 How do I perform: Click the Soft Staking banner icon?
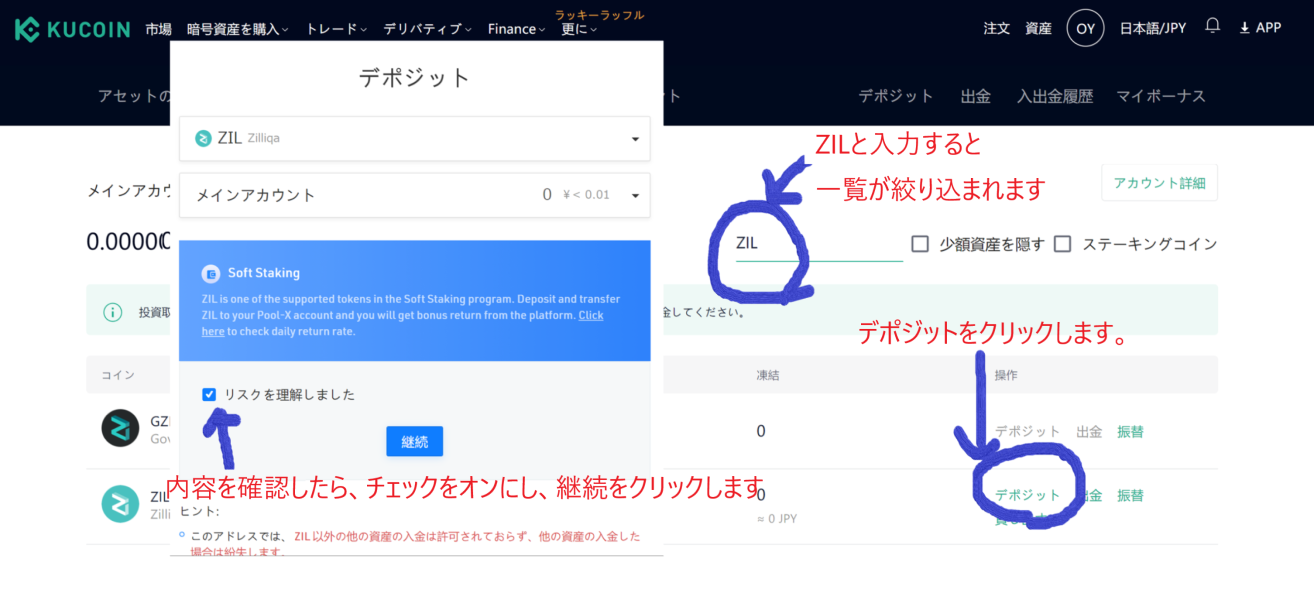tap(210, 273)
